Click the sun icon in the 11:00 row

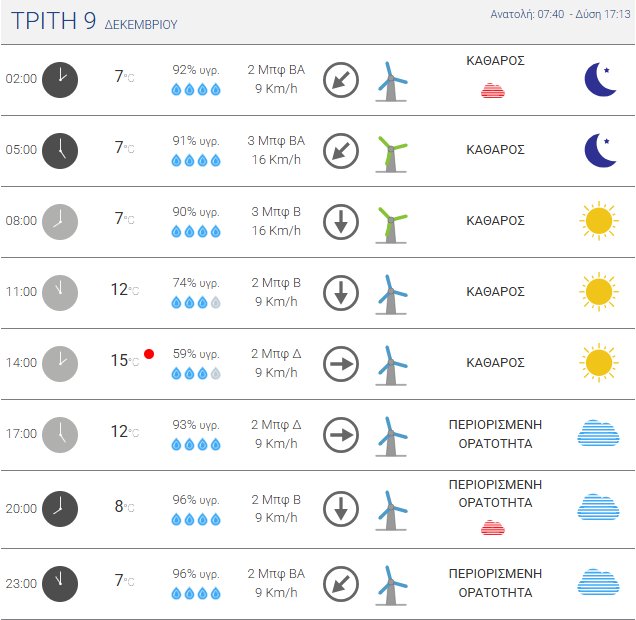point(598,292)
